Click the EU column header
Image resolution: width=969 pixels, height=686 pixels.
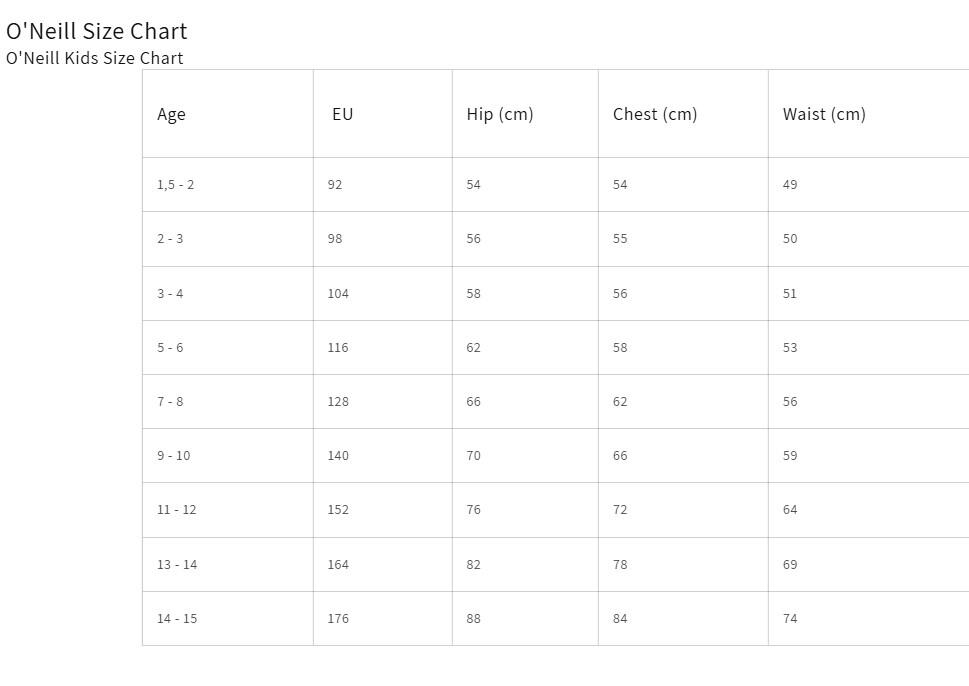(x=383, y=114)
